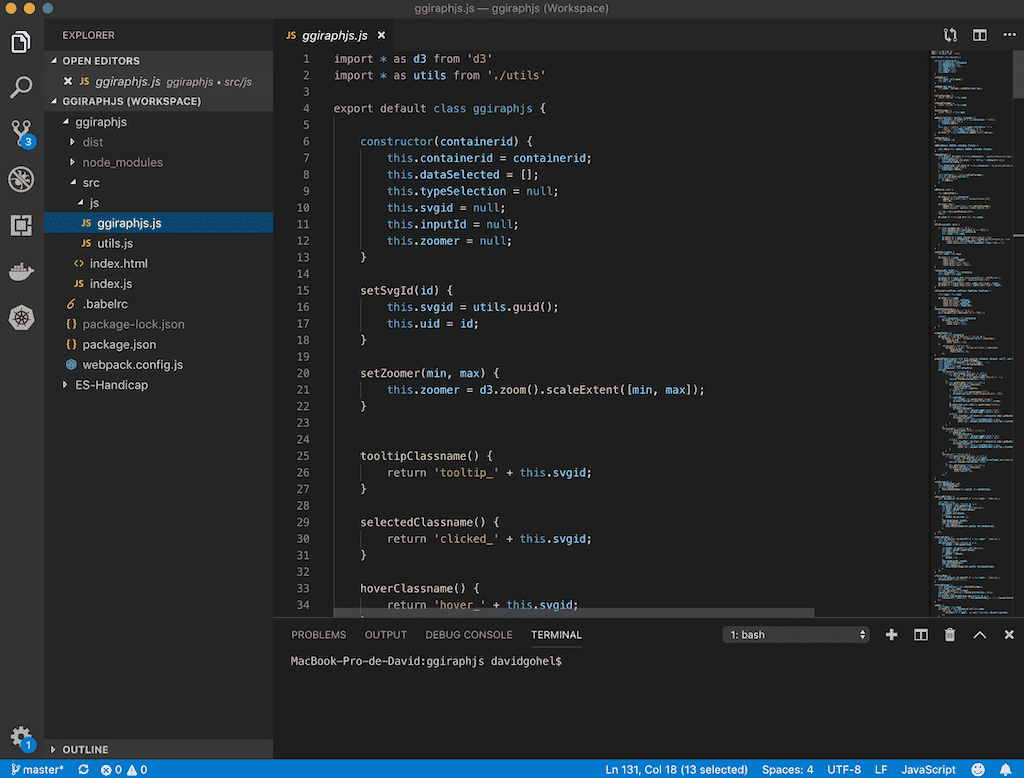Open utils.js in the file tree
This screenshot has height=778, width=1024.
pyautogui.click(x=159, y=243)
